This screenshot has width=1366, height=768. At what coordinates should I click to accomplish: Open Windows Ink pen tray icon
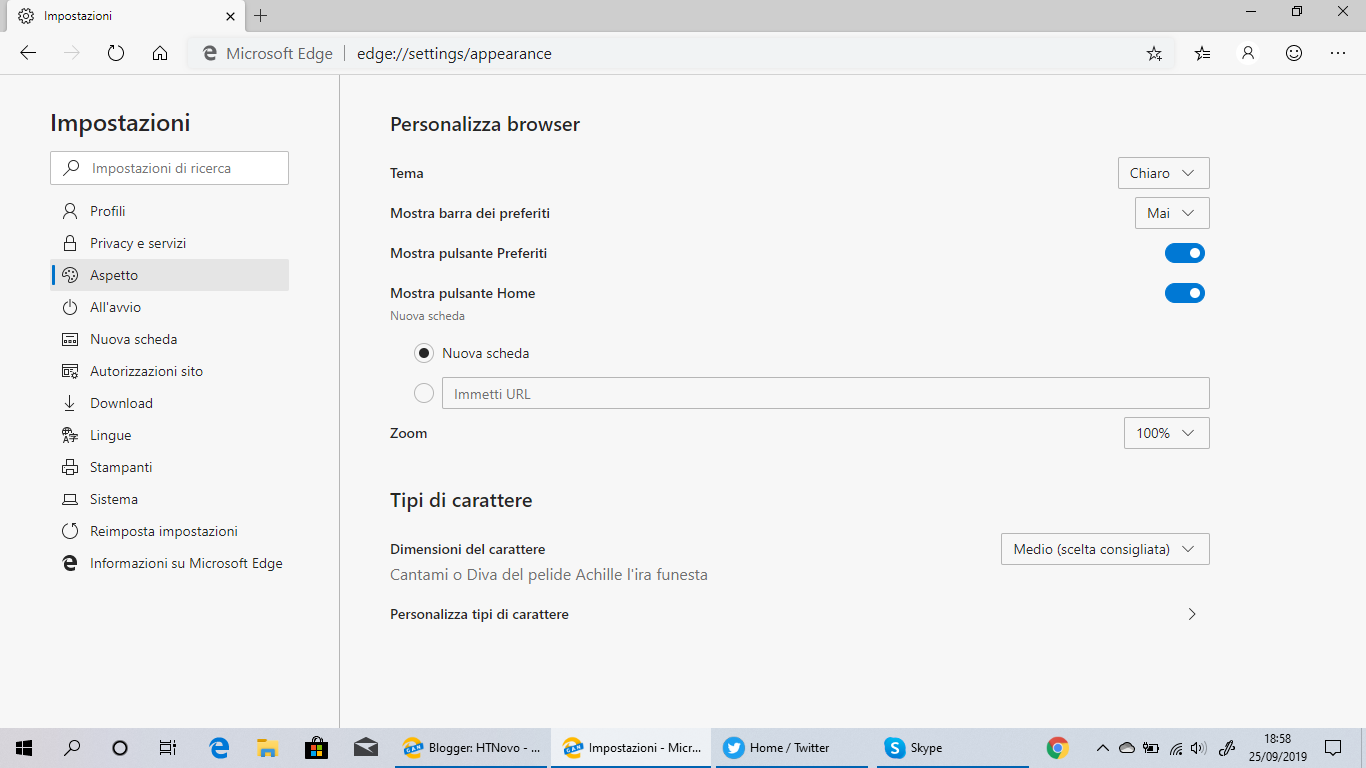(1229, 747)
